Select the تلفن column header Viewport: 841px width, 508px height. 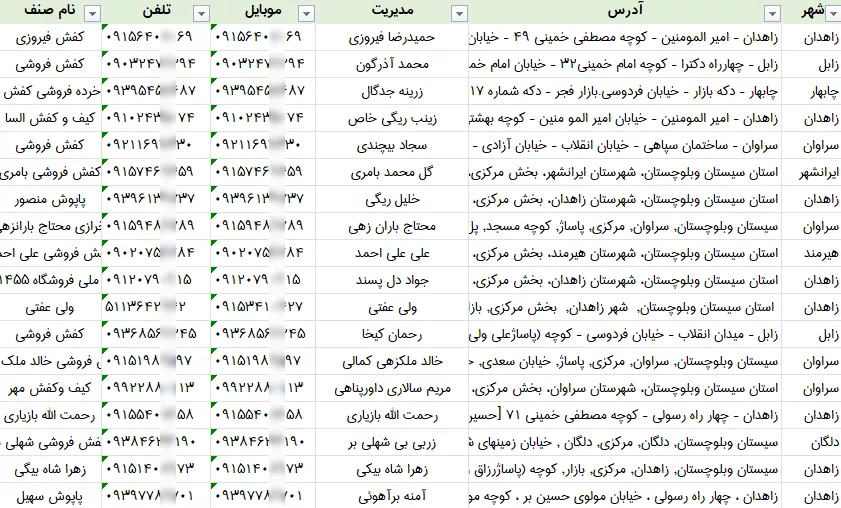click(156, 11)
